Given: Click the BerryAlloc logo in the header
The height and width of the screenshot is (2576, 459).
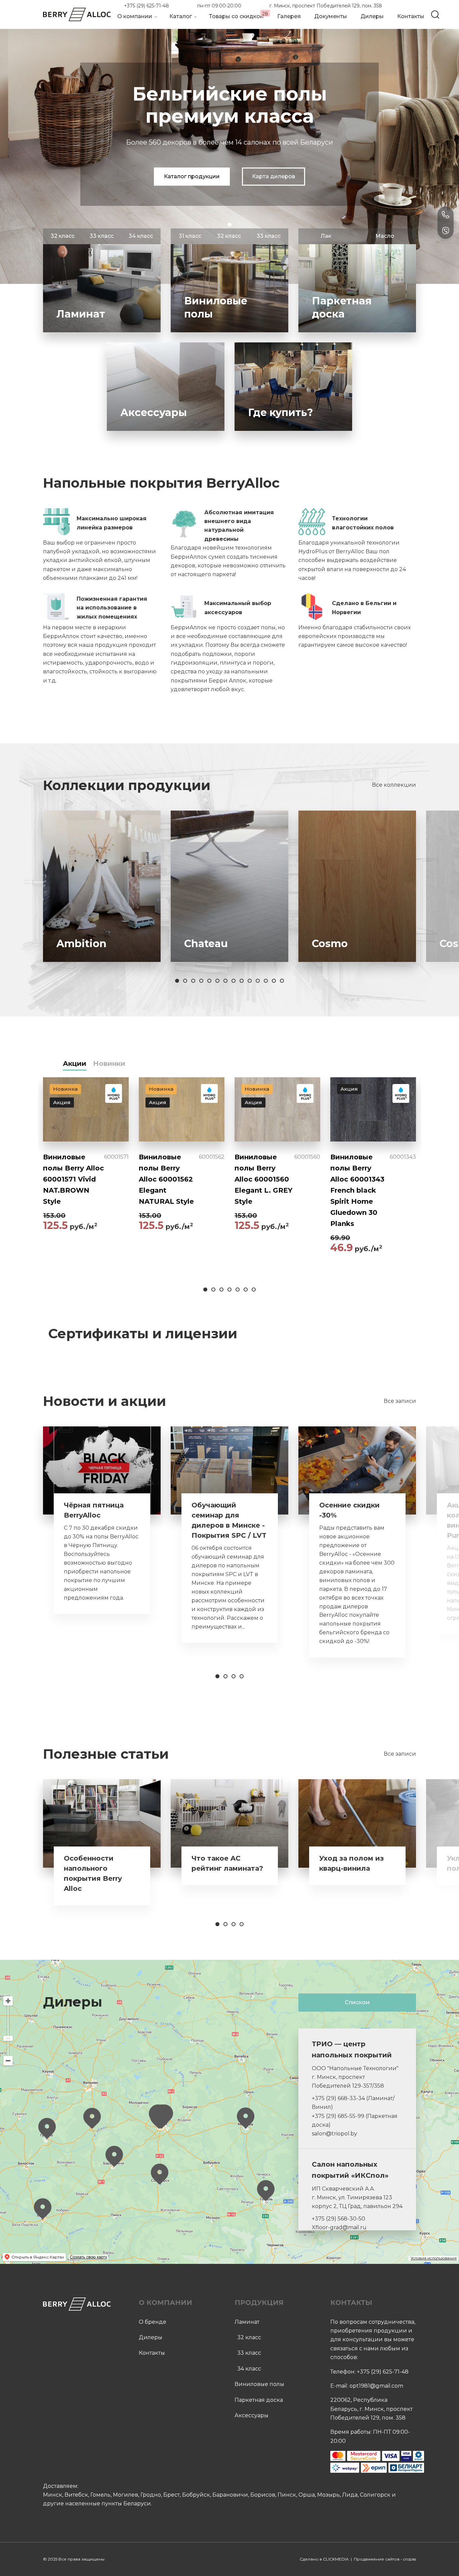Looking at the screenshot, I should pyautogui.click(x=76, y=14).
